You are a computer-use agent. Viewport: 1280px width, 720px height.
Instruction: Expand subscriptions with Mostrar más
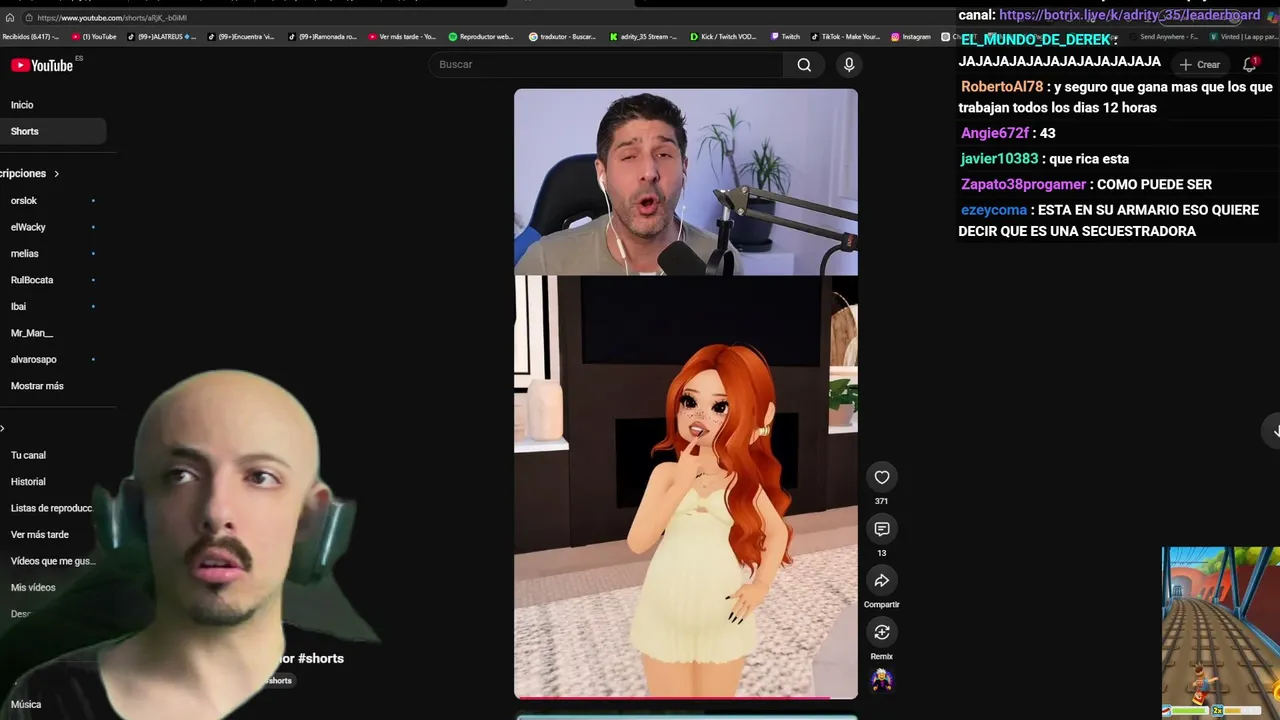click(37, 386)
